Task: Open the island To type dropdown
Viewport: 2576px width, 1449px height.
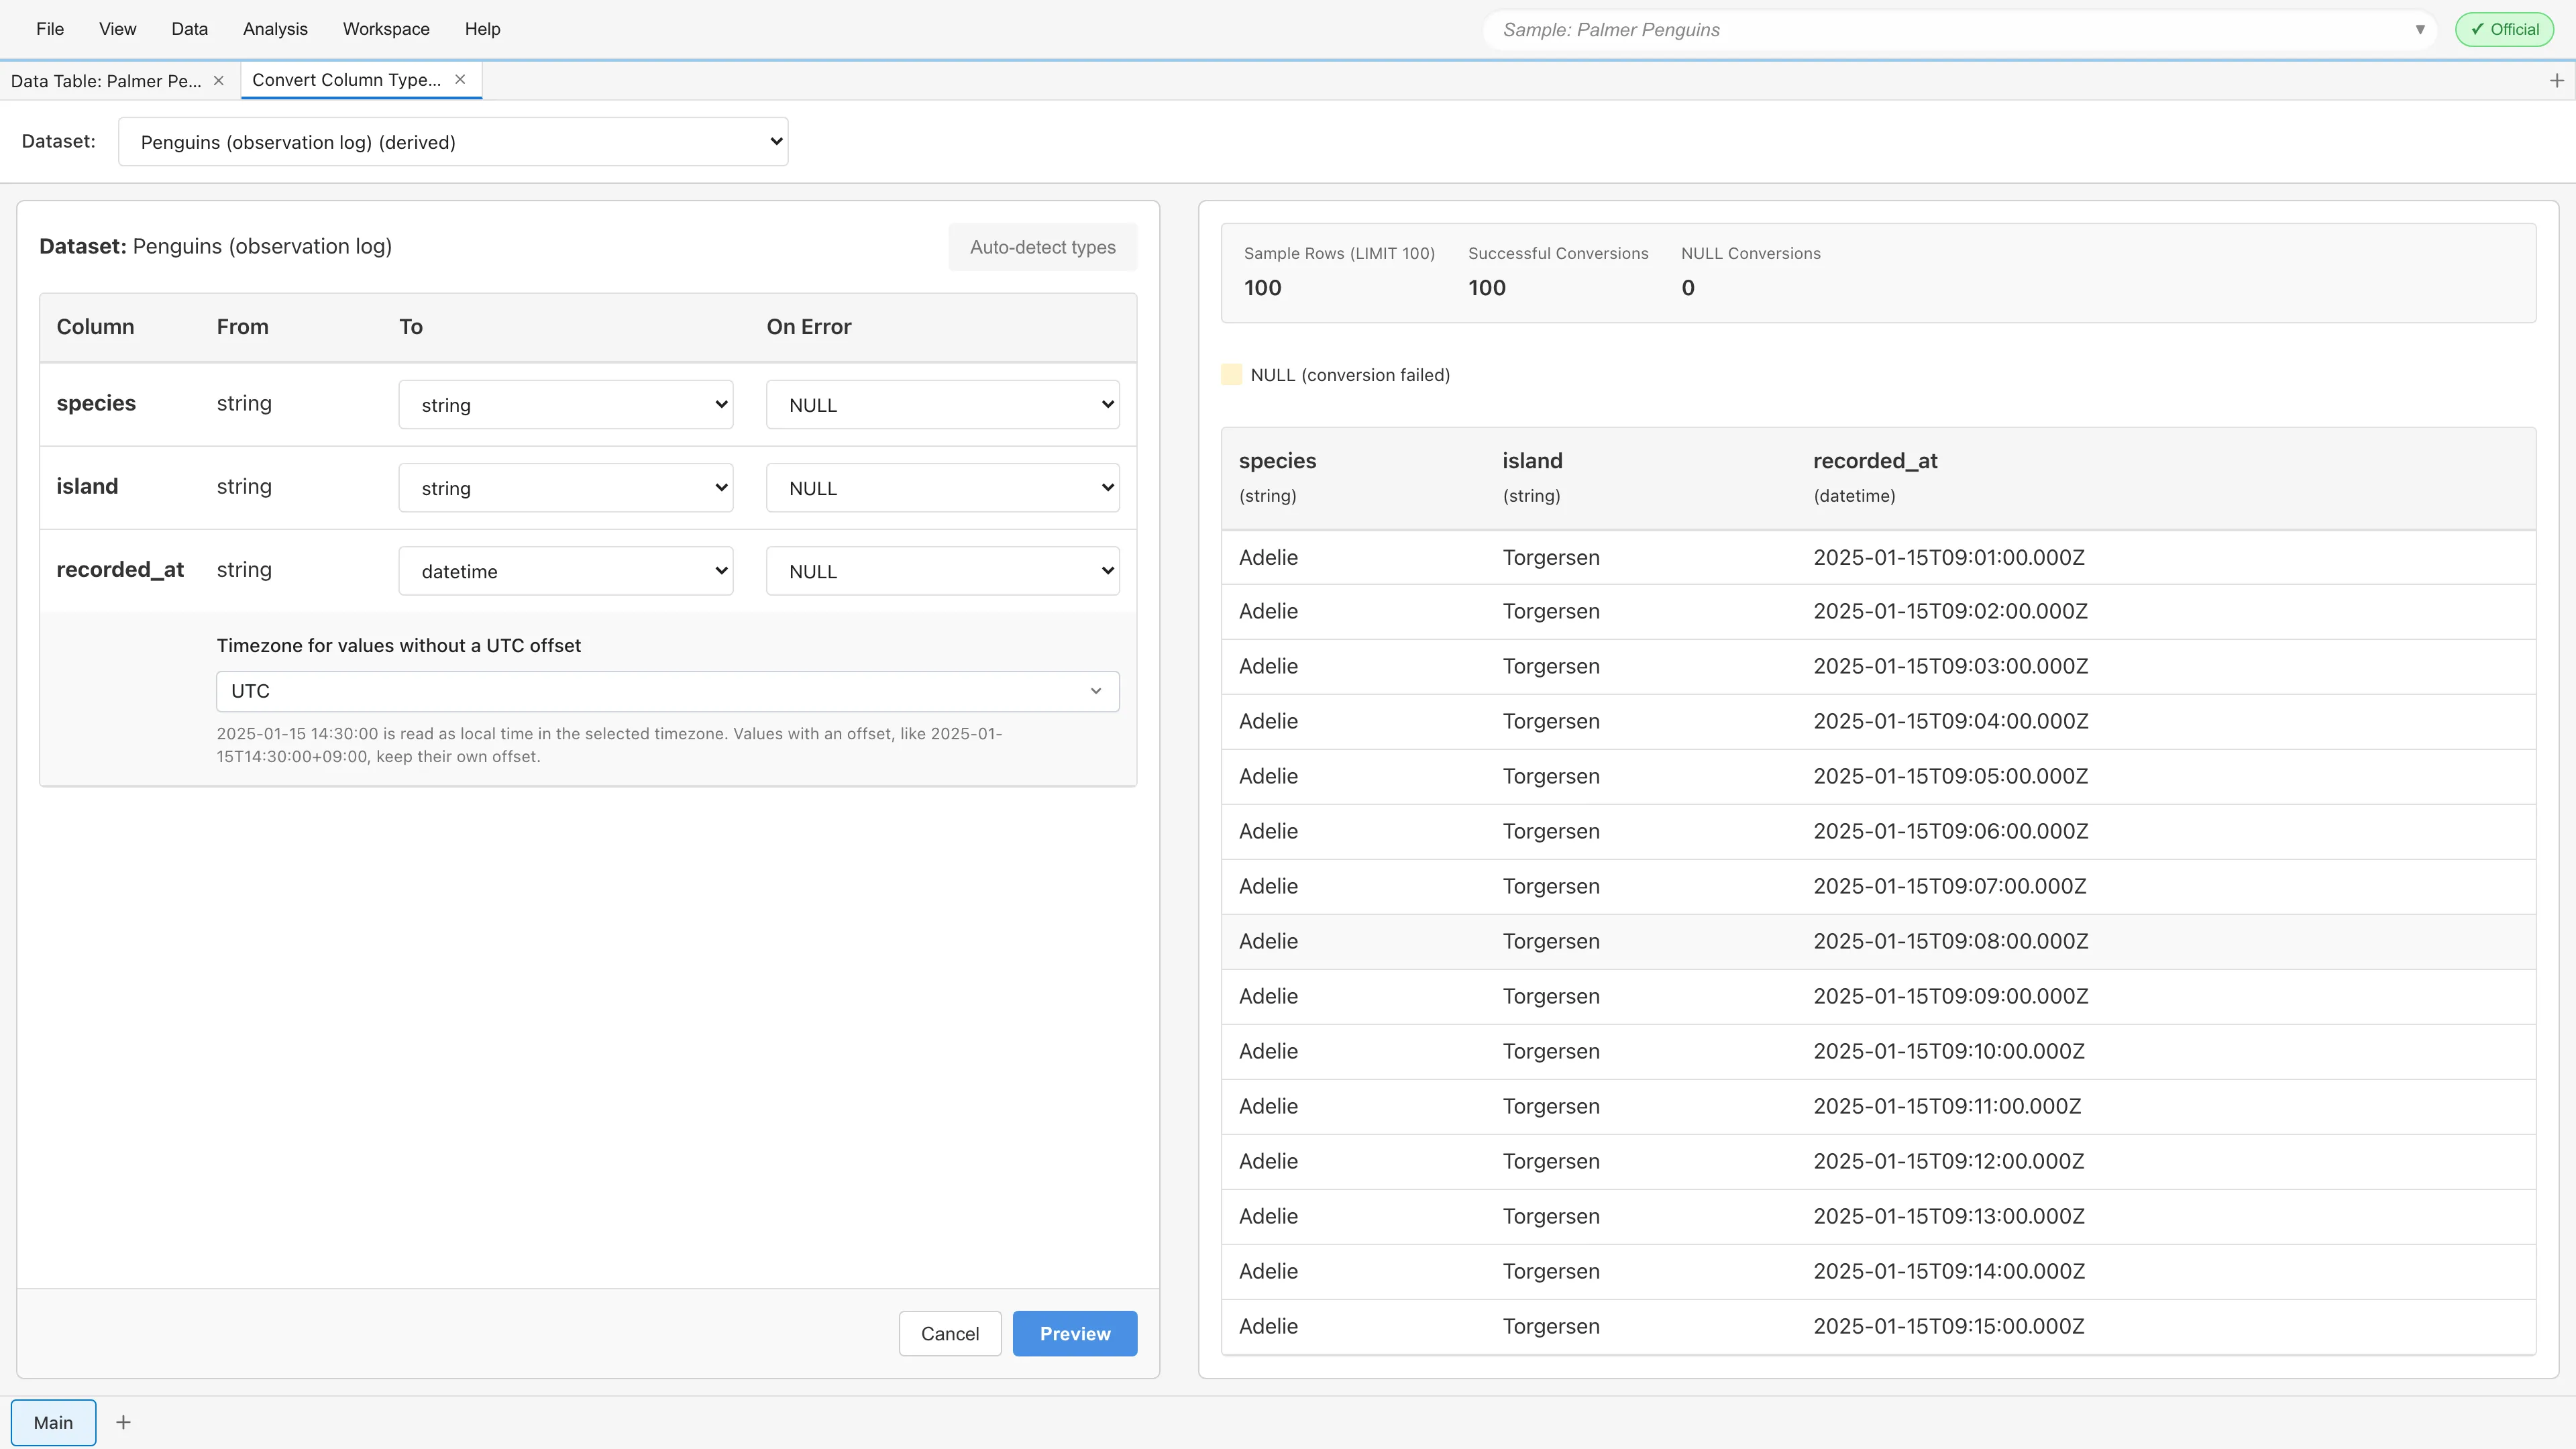Action: coord(566,488)
